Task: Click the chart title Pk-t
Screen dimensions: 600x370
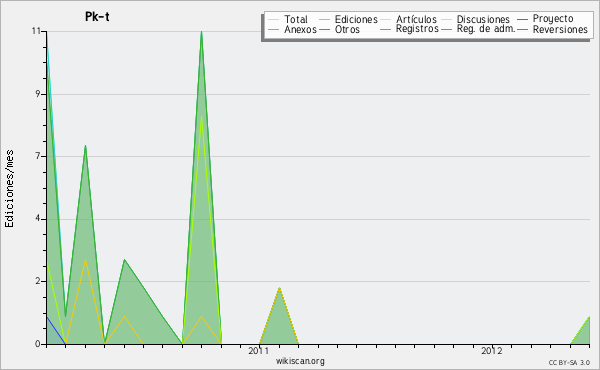Action: pyautogui.click(x=97, y=17)
